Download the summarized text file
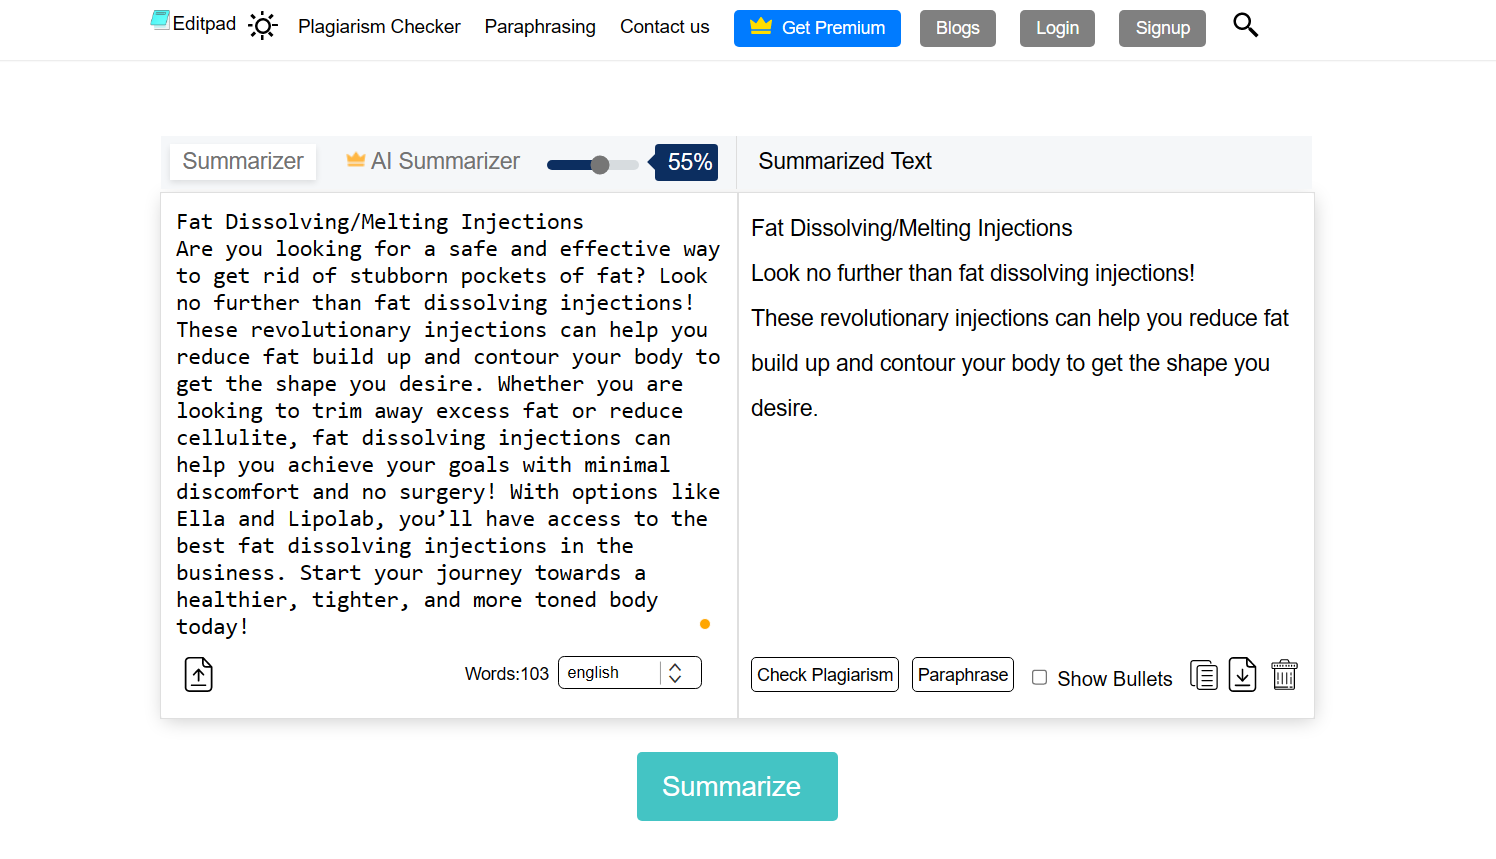Screen dimensions: 1496x859 [1242, 676]
